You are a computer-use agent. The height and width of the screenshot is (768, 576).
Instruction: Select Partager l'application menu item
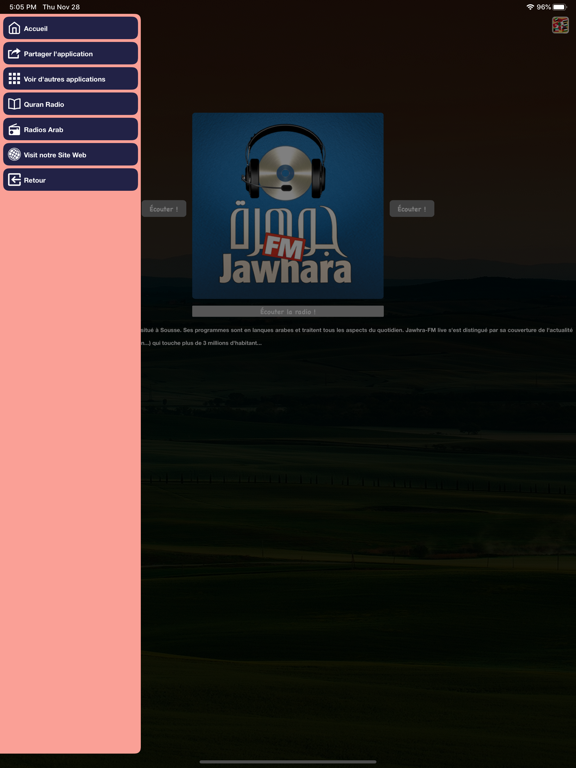tap(71, 53)
